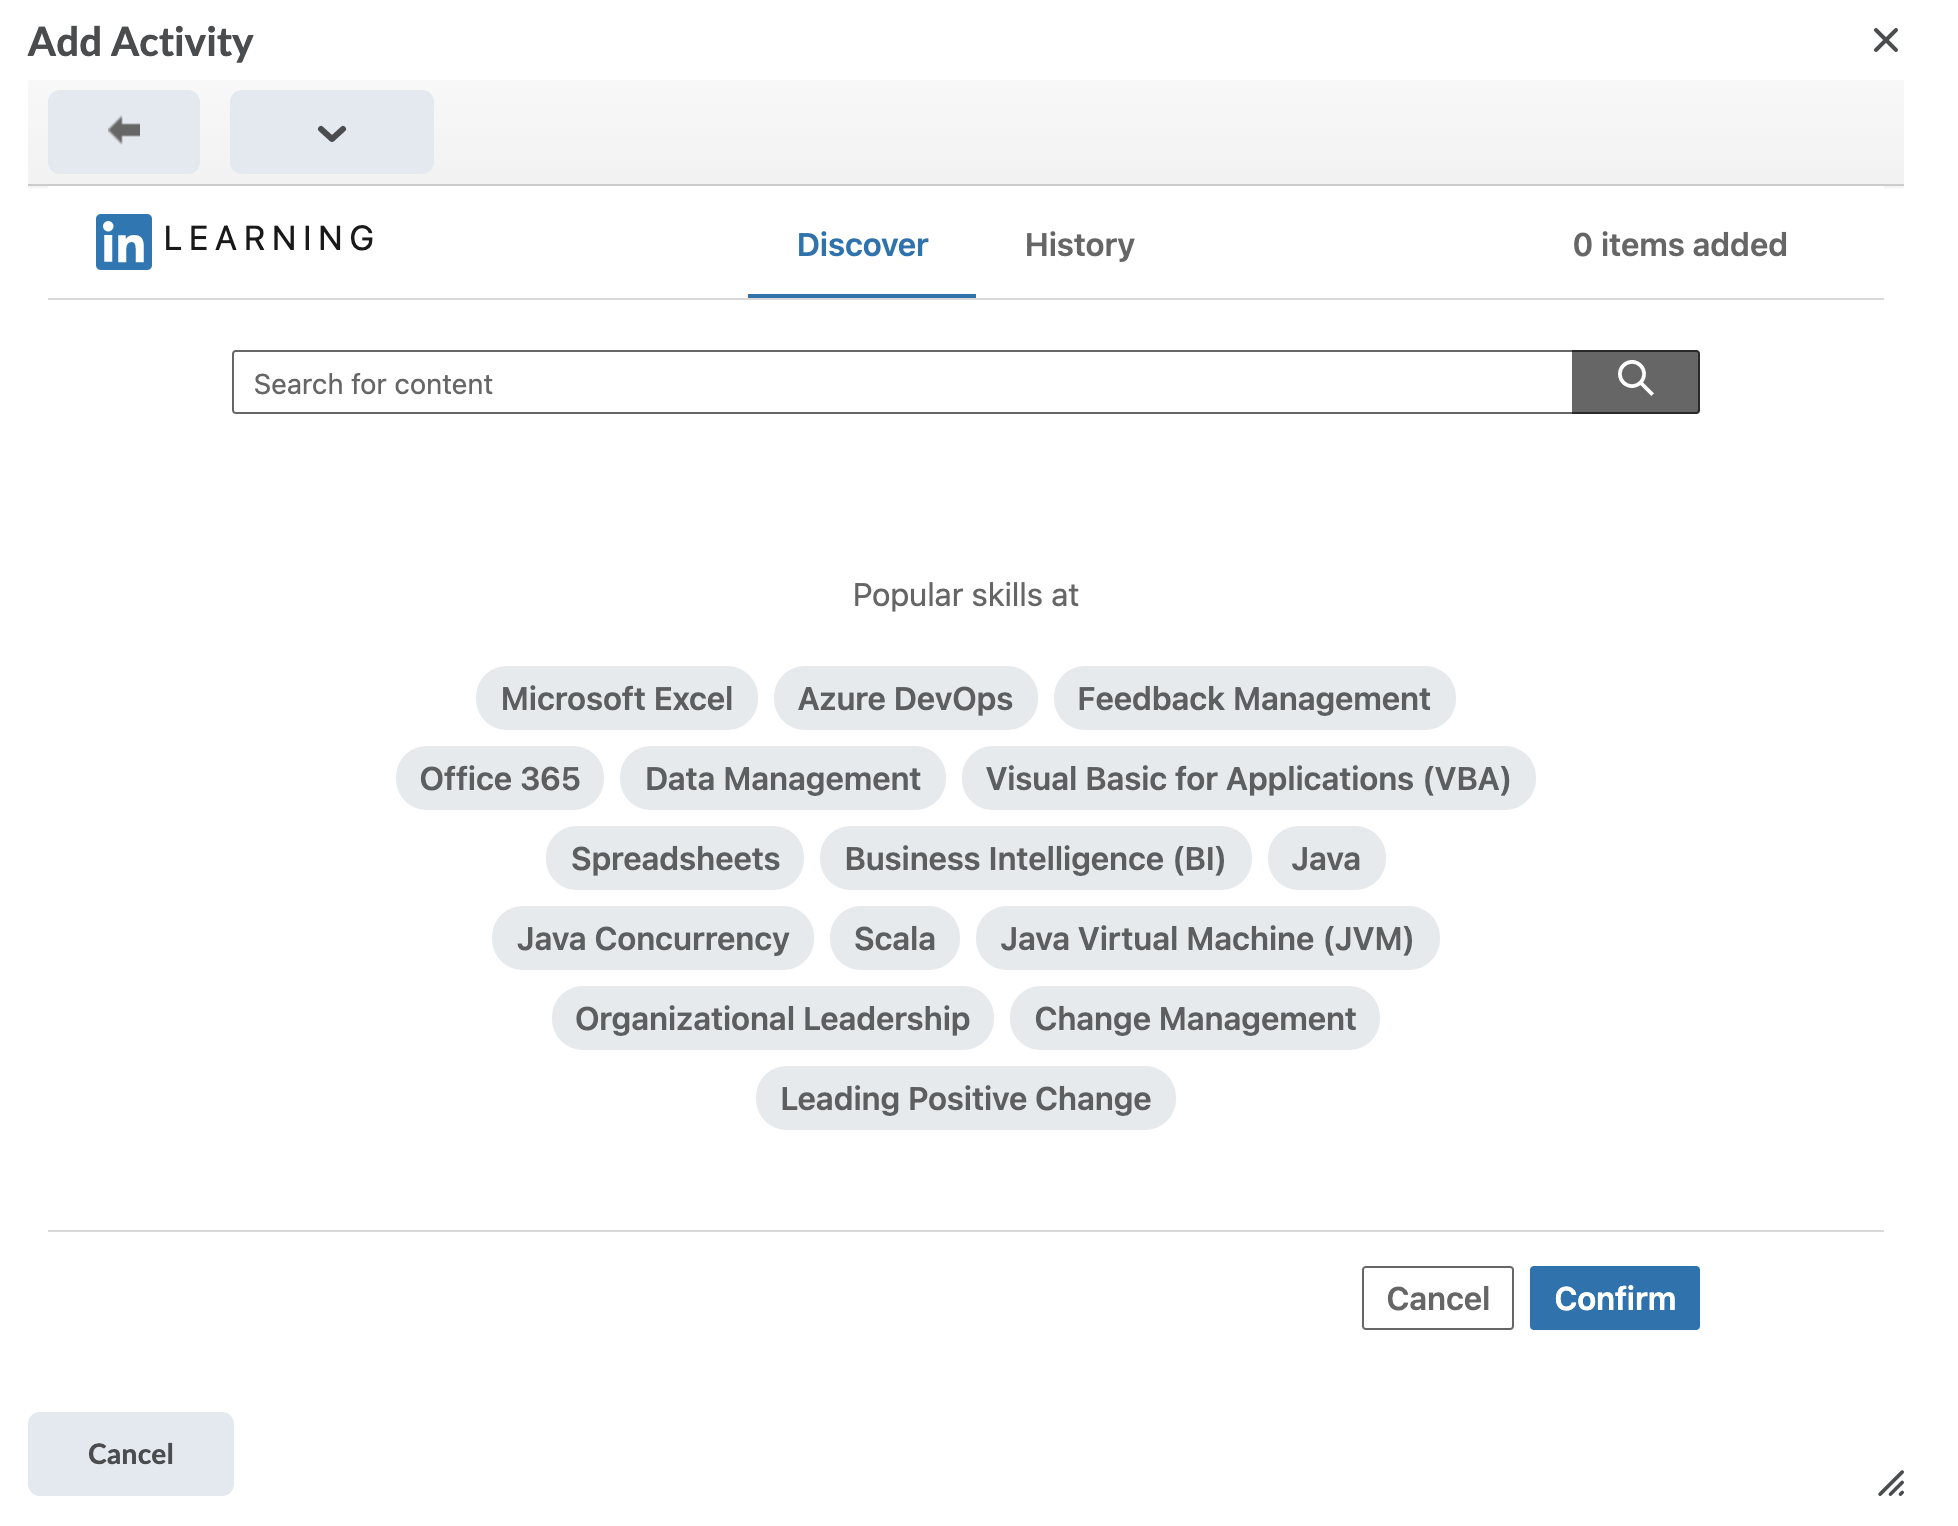Viewport: 1958px width, 1526px height.
Task: Focus the Search for content field
Action: pyautogui.click(x=902, y=382)
